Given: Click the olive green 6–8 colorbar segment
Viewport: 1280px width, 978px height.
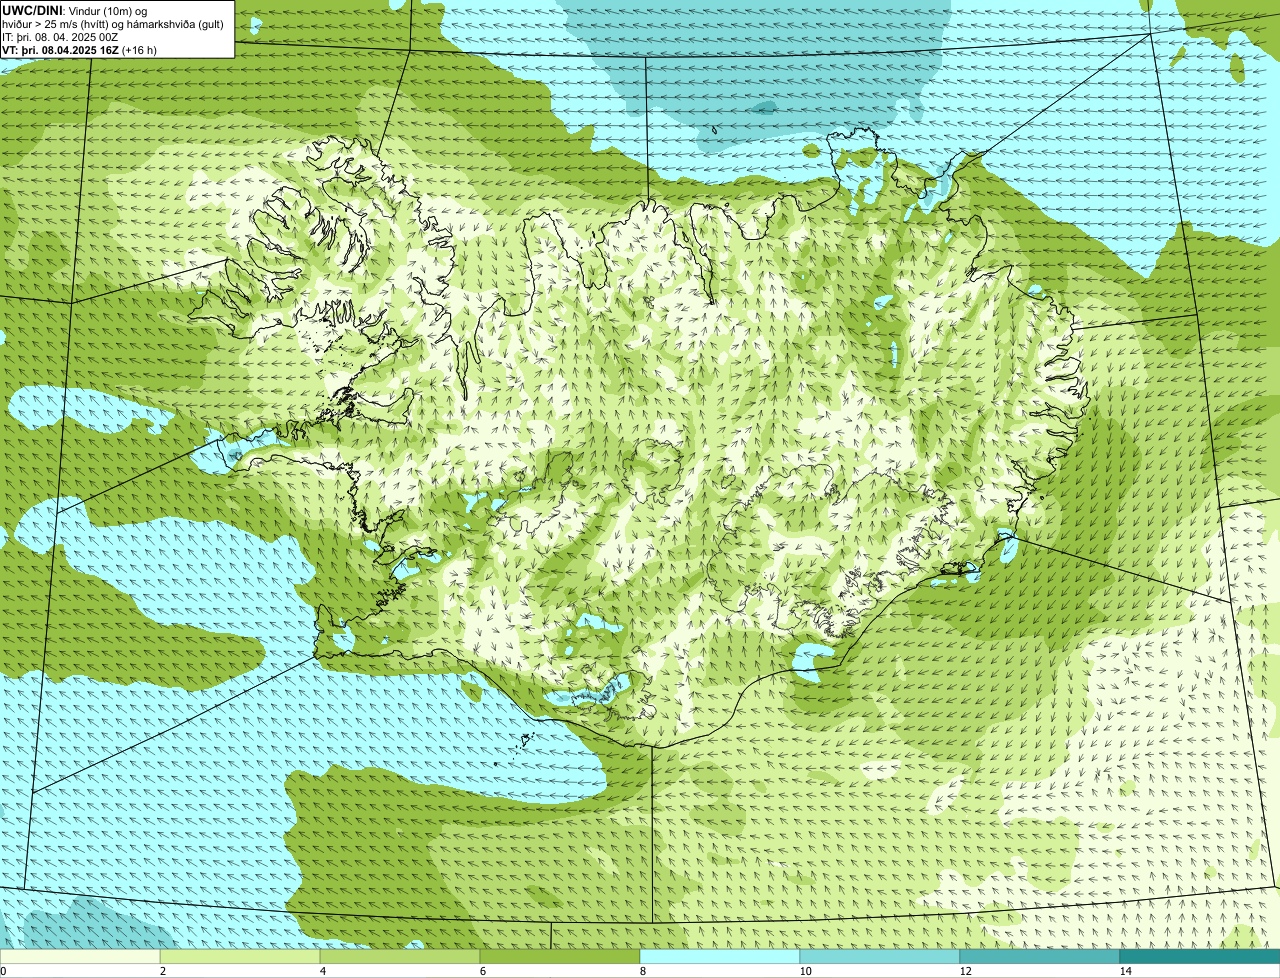Looking at the screenshot, I should (560, 956).
